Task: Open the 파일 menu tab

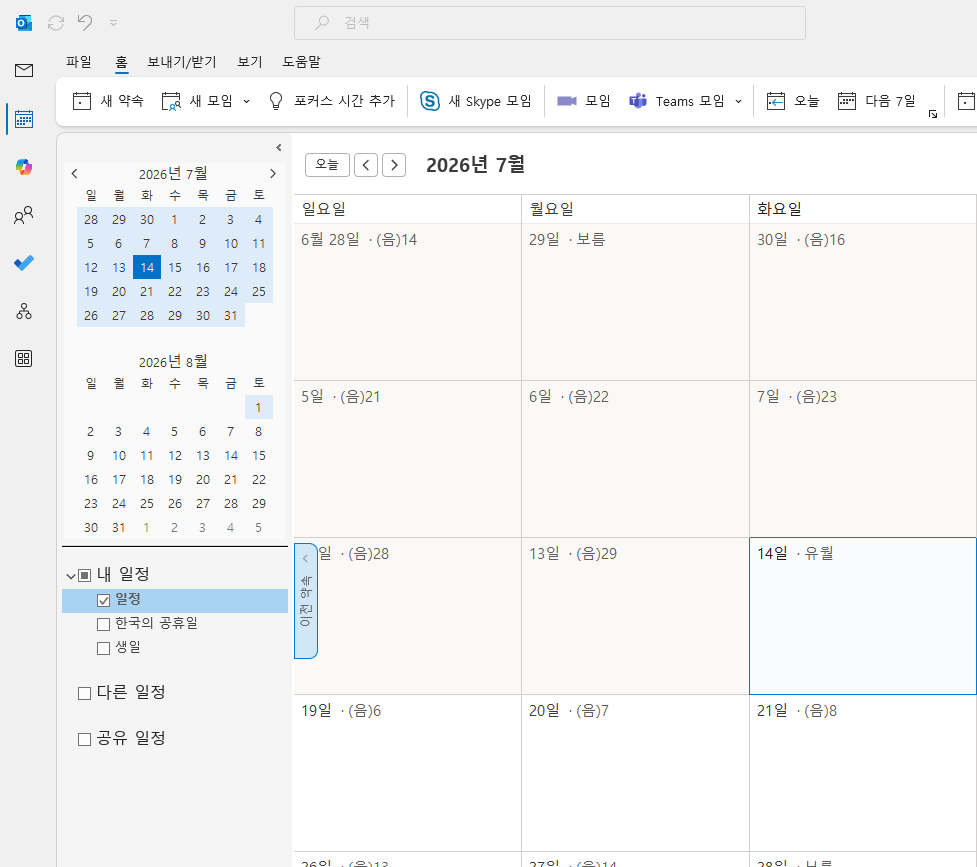Action: coord(79,62)
